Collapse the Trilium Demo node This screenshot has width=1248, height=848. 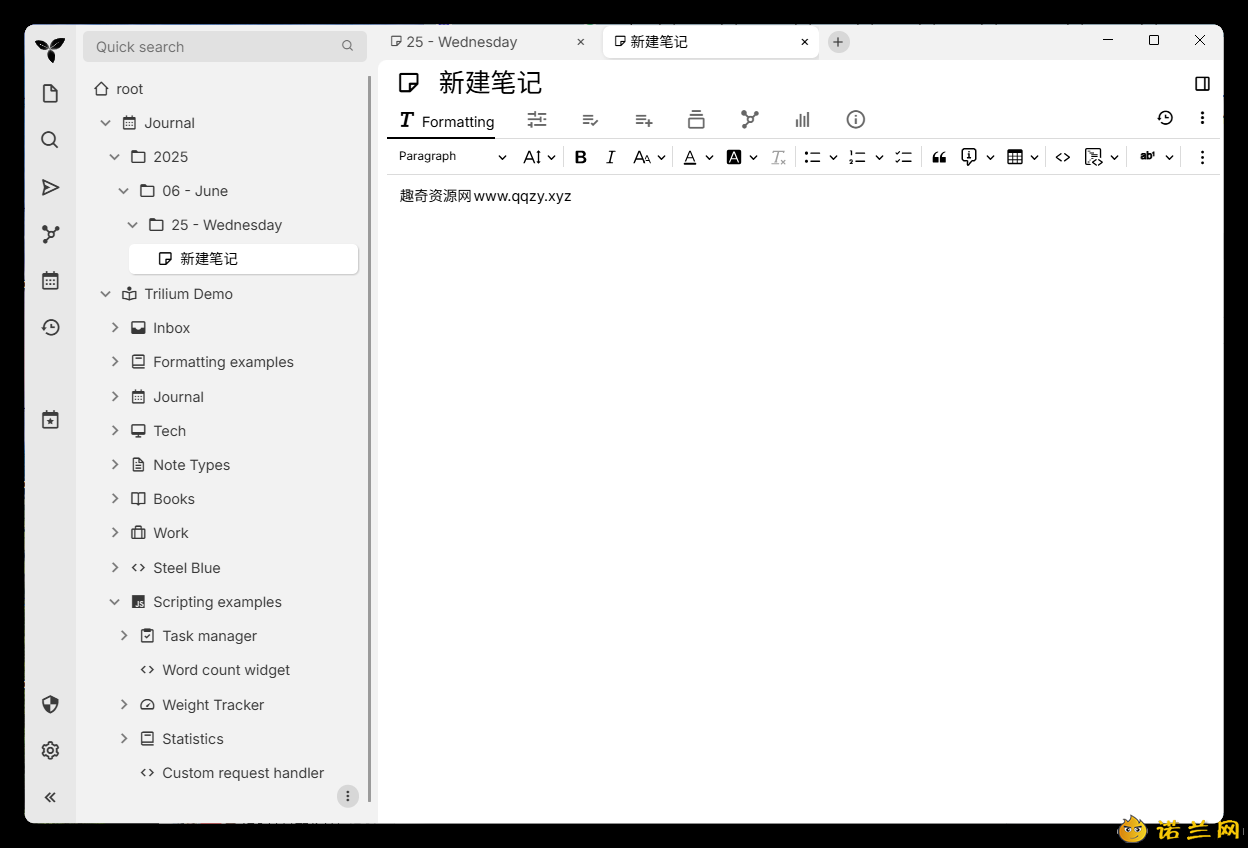(x=106, y=294)
